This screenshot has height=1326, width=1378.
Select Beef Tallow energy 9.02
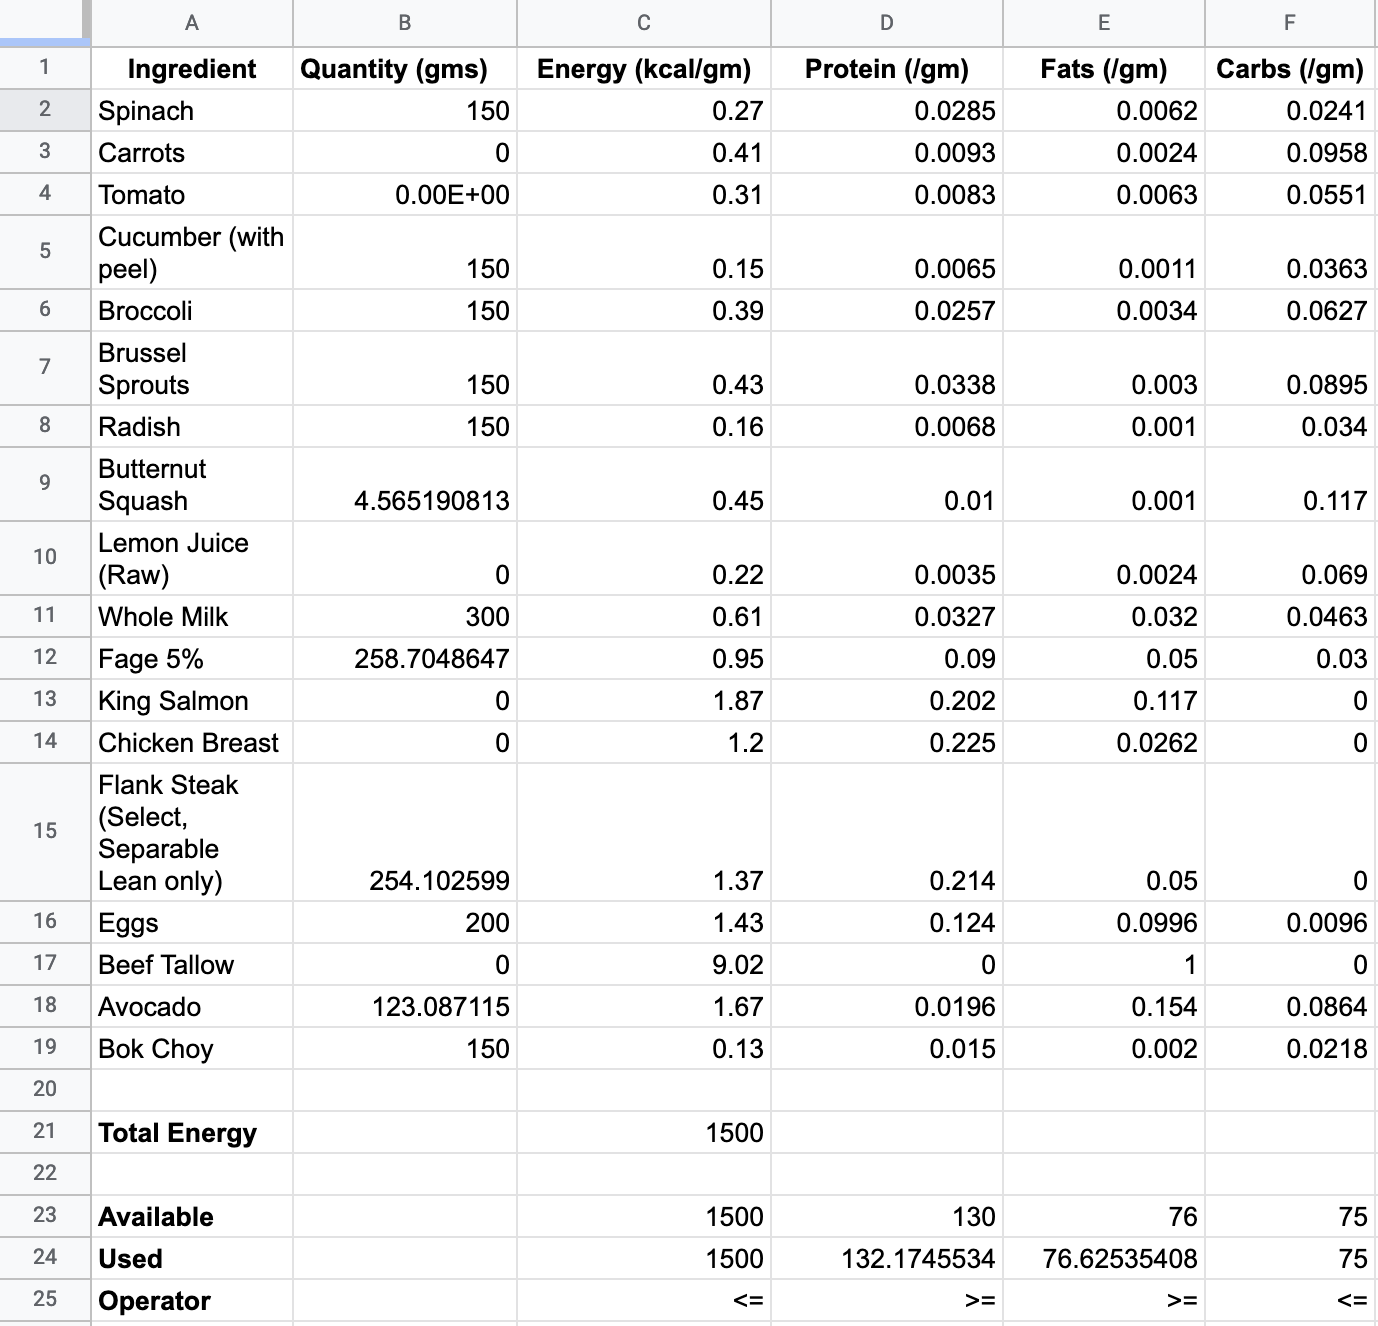tap(644, 964)
